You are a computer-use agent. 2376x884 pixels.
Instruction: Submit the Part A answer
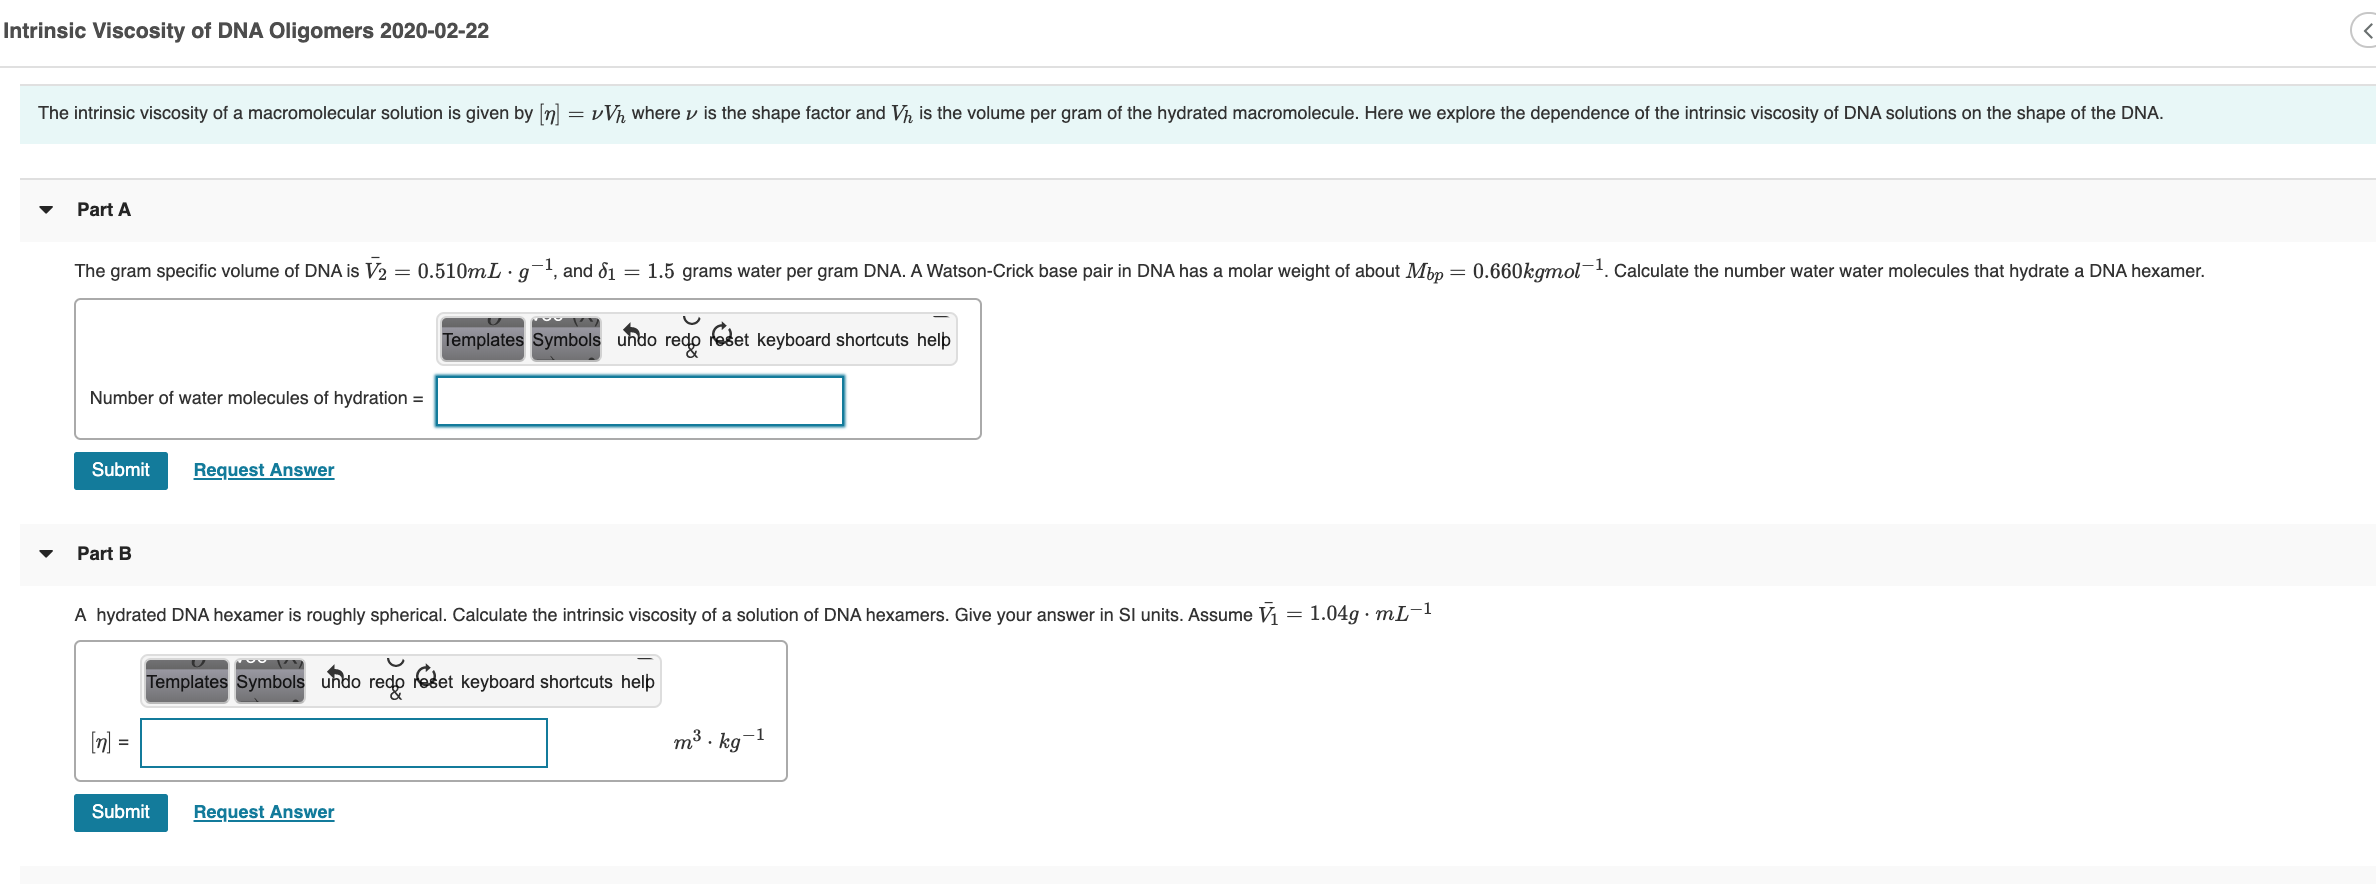(121, 471)
